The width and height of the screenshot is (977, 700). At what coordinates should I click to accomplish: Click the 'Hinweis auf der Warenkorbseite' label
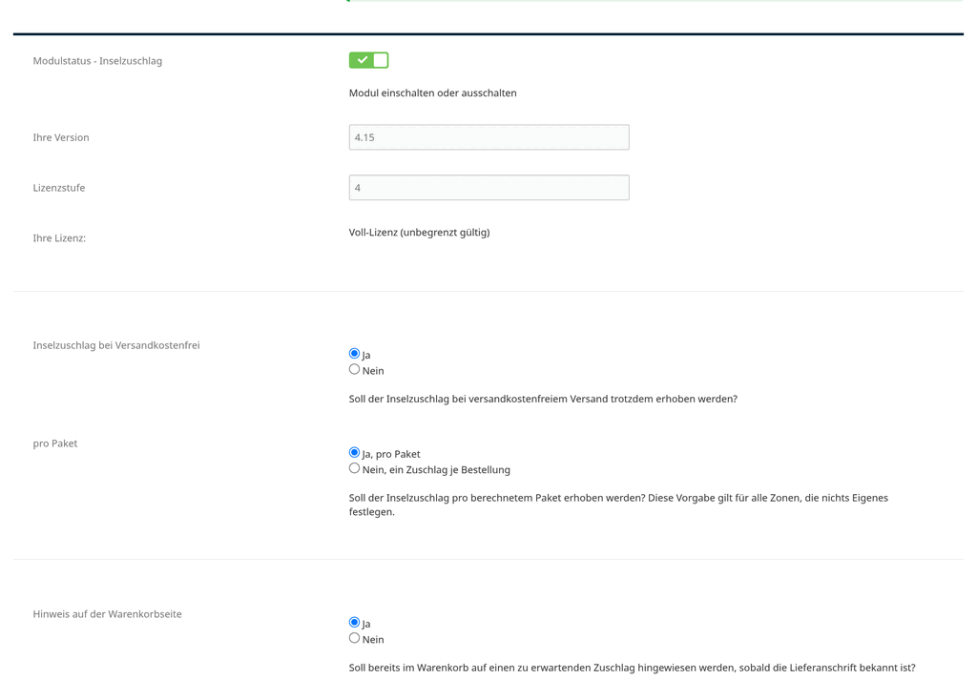[x=107, y=614]
